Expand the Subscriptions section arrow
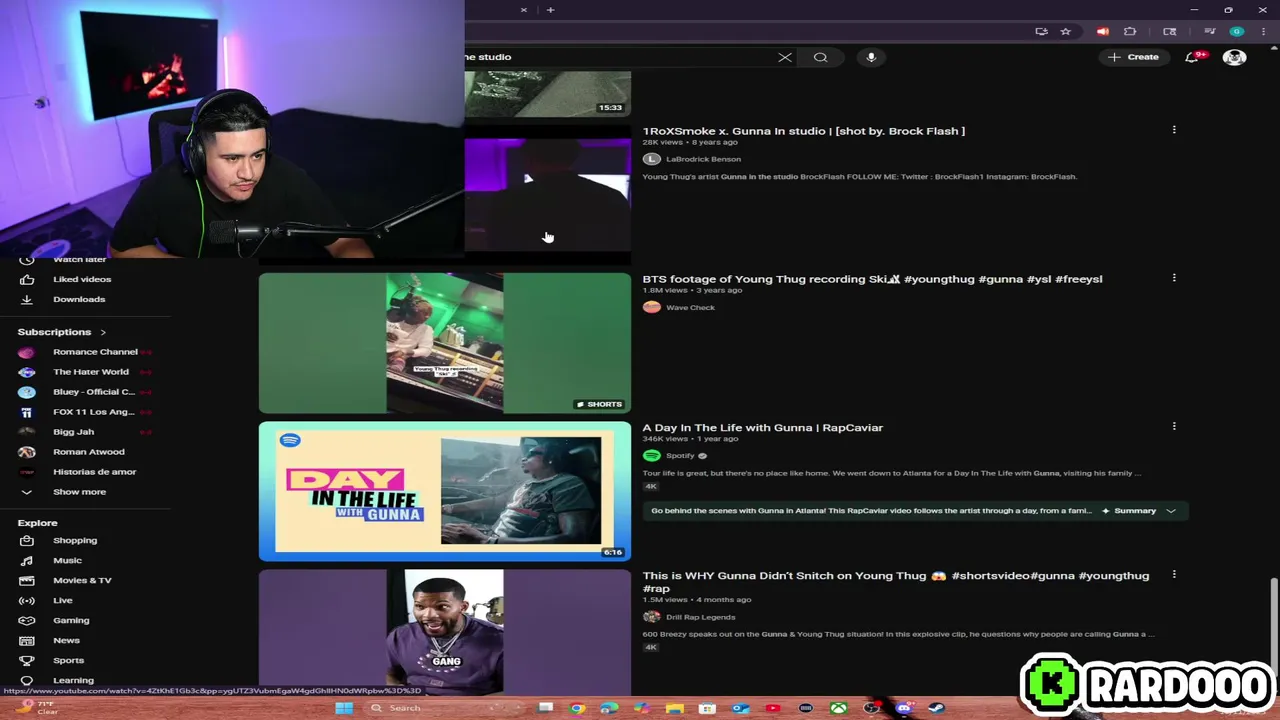The height and width of the screenshot is (720, 1280). pyautogui.click(x=103, y=332)
